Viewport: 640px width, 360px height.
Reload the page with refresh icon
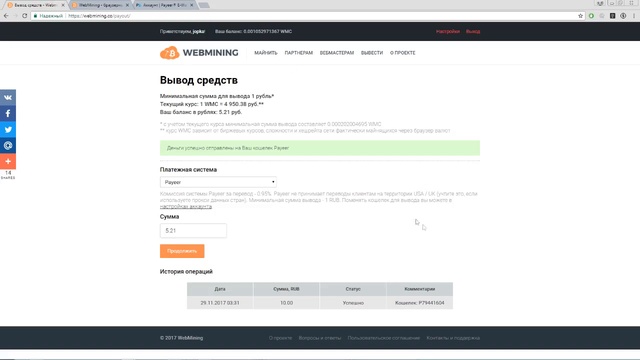(x=24, y=16)
